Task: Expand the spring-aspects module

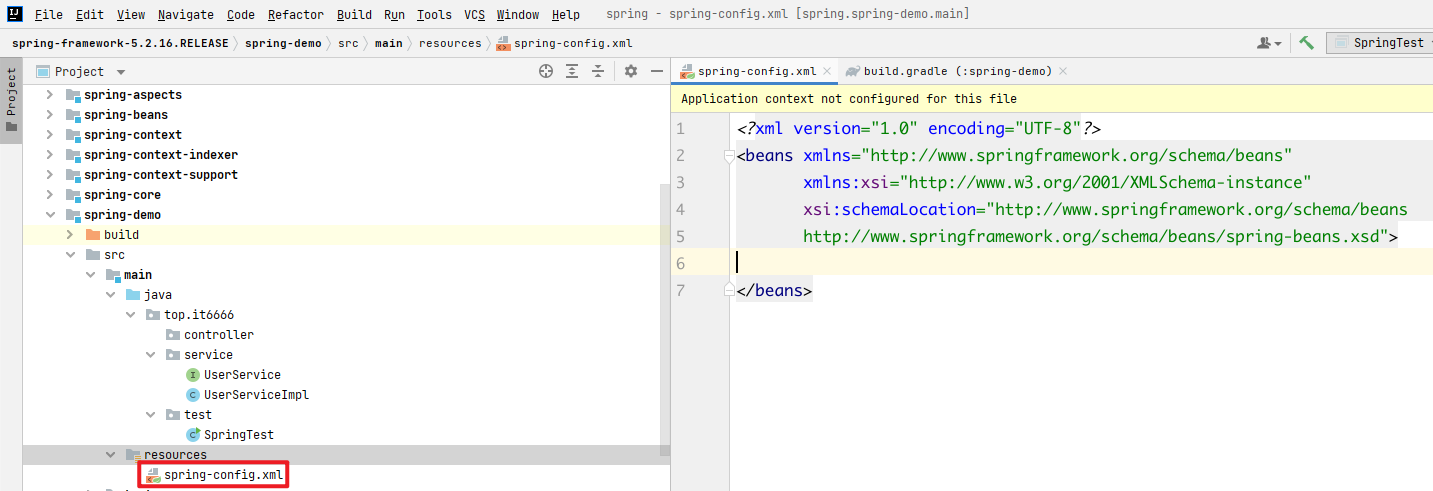Action: (x=51, y=95)
